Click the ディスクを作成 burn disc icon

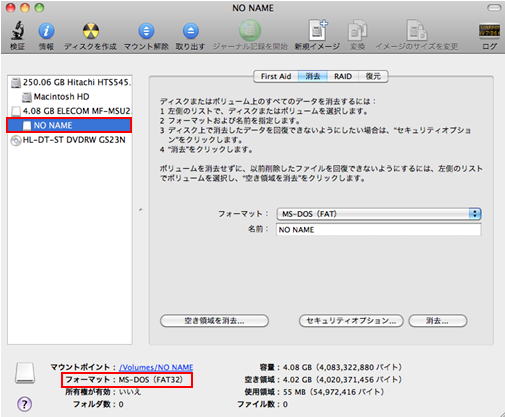pos(91,31)
